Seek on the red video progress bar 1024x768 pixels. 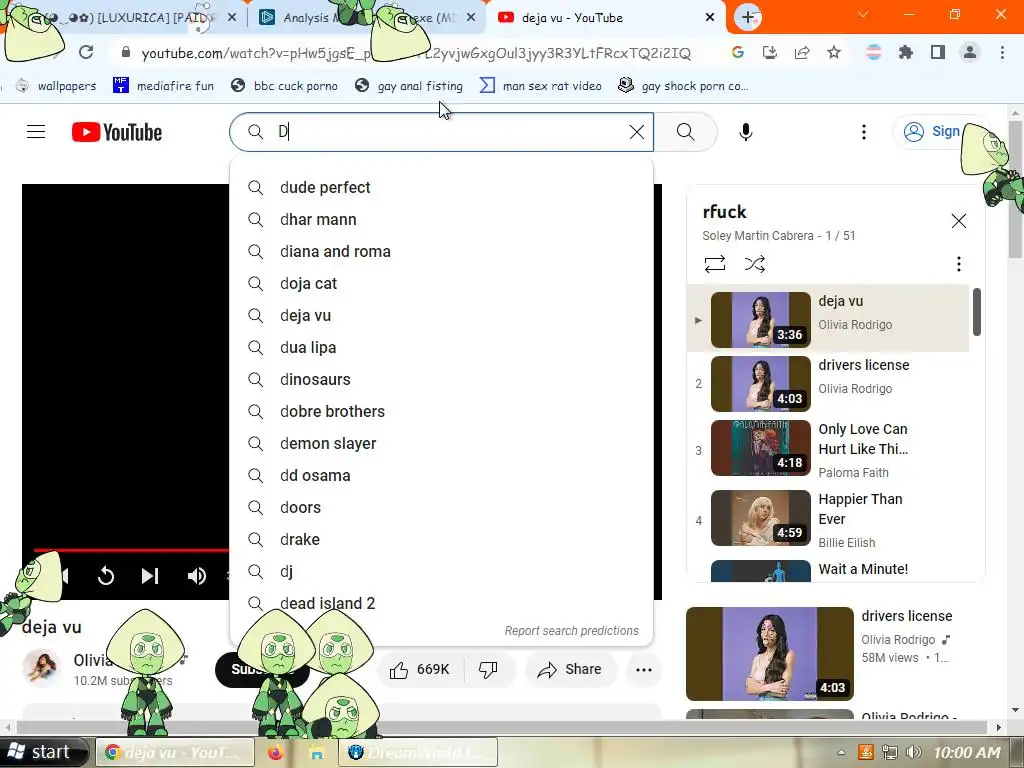click(131, 551)
